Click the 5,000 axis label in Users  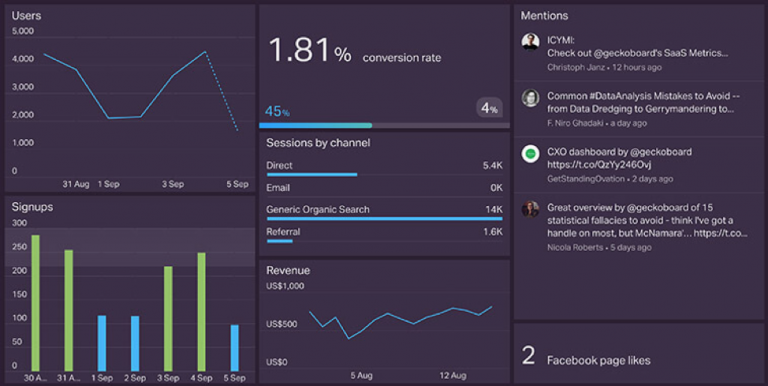click(23, 31)
